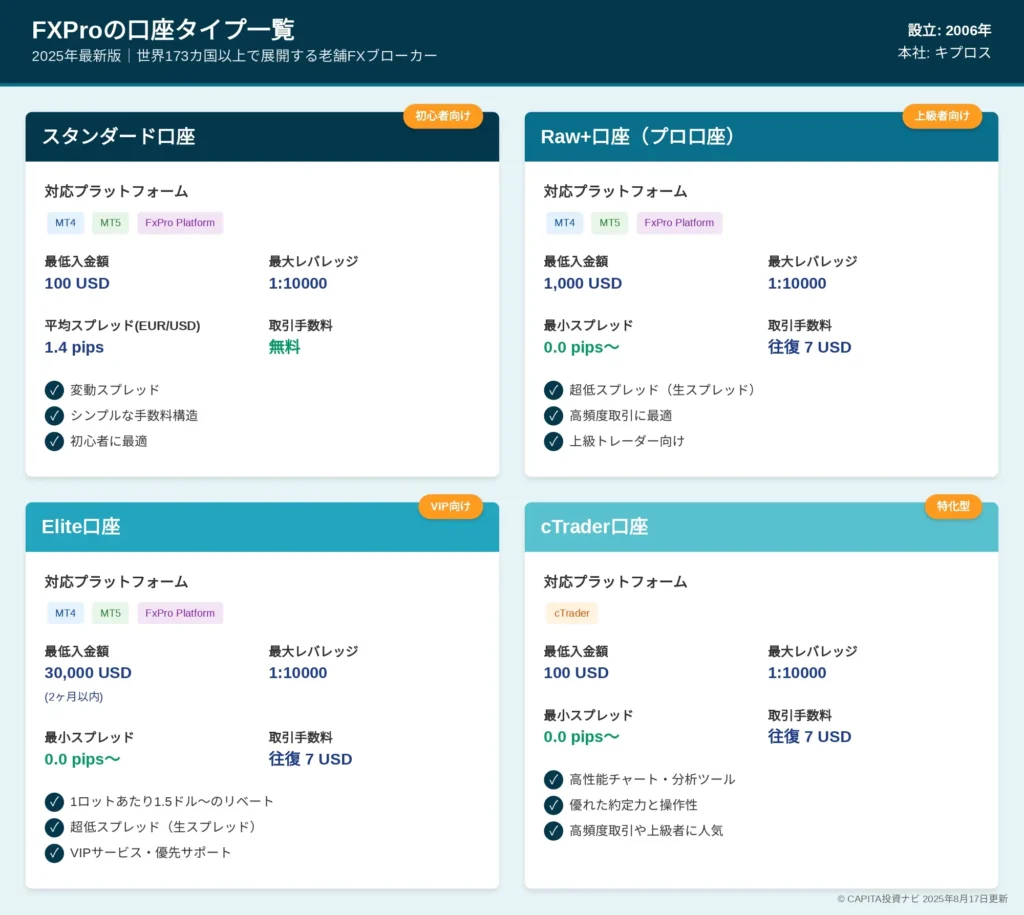Select the MT5 tag in スタンダード口座 card

click(110, 223)
